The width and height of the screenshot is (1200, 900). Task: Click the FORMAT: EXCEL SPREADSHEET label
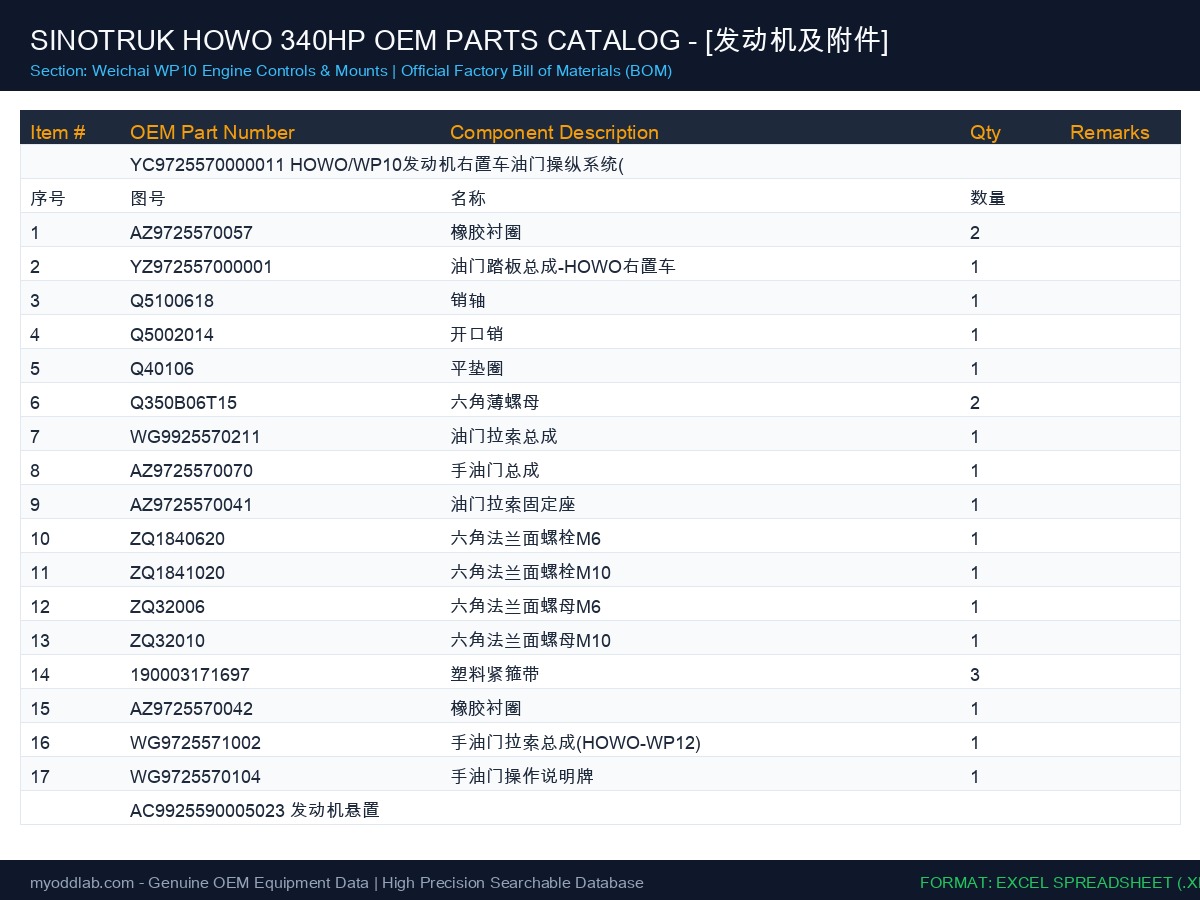pyautogui.click(x=1060, y=883)
